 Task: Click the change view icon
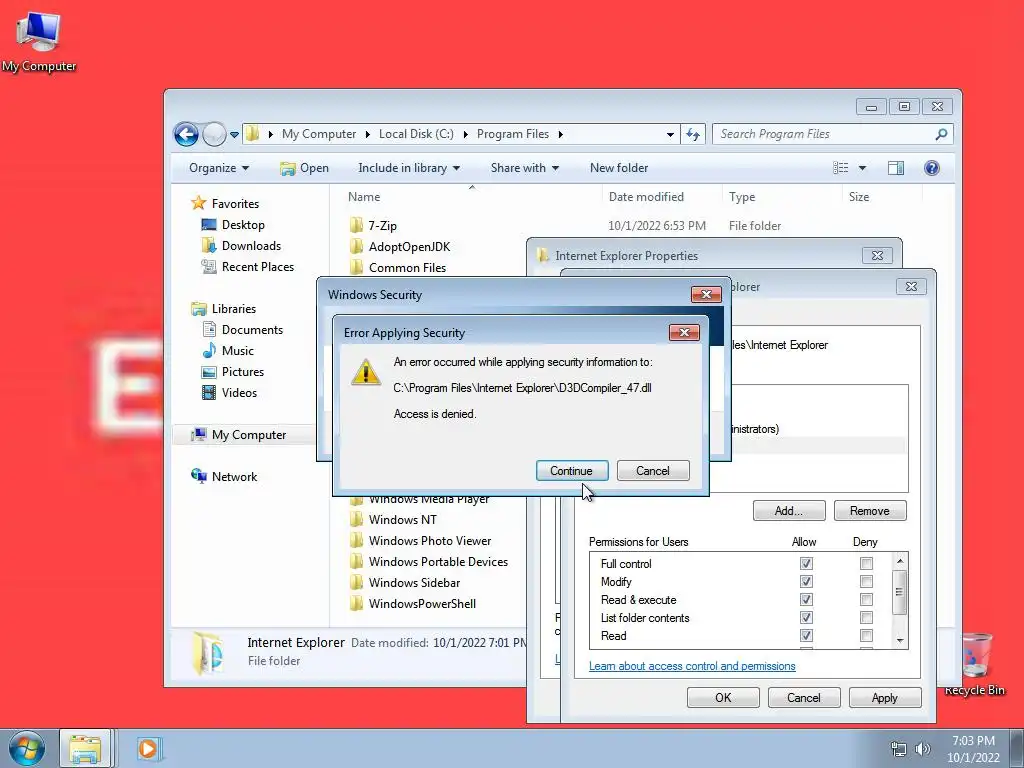click(x=840, y=168)
